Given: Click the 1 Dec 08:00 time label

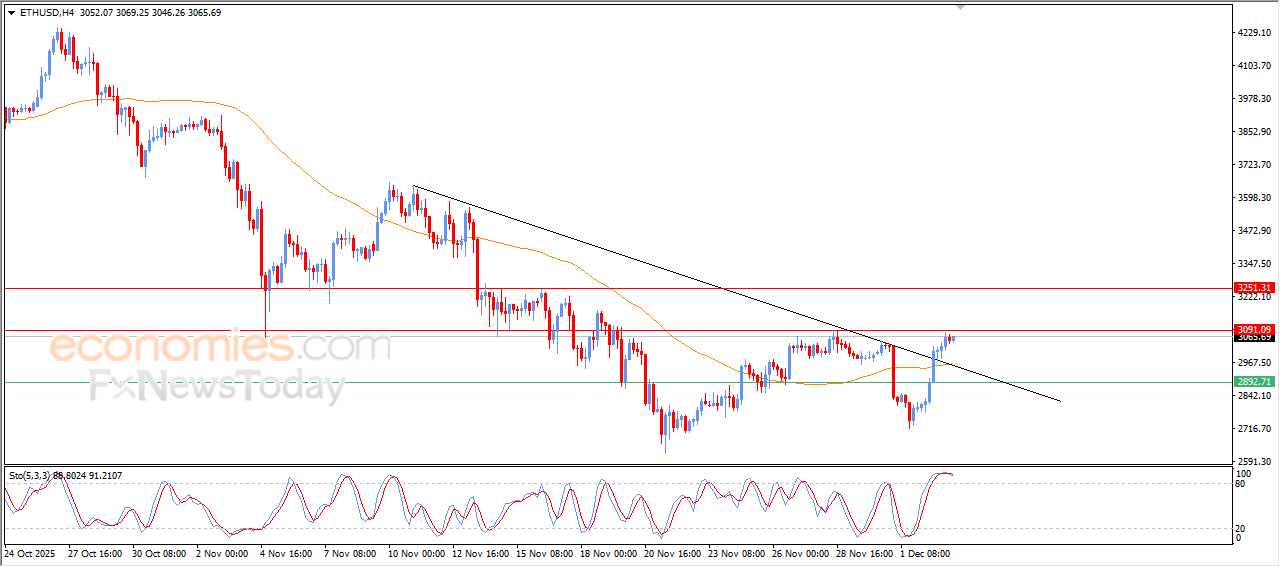Looking at the screenshot, I should pos(923,552).
